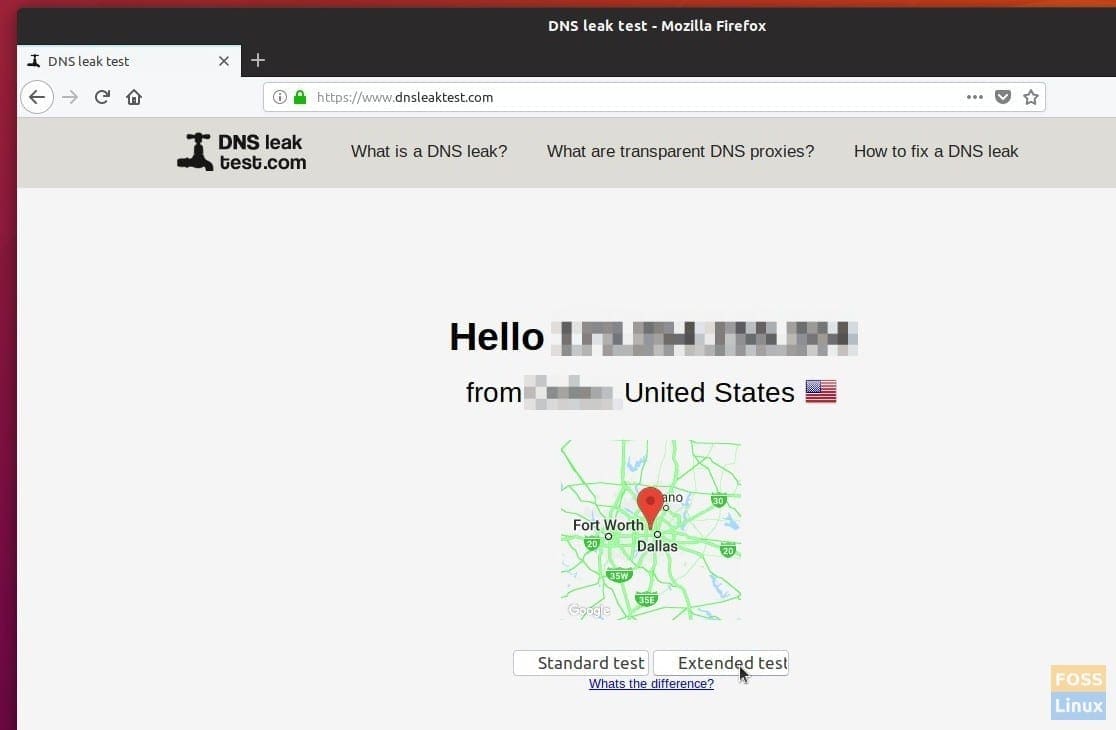1116x730 pixels.
Task: Follow the "Whats the difference?" link
Action: point(651,684)
